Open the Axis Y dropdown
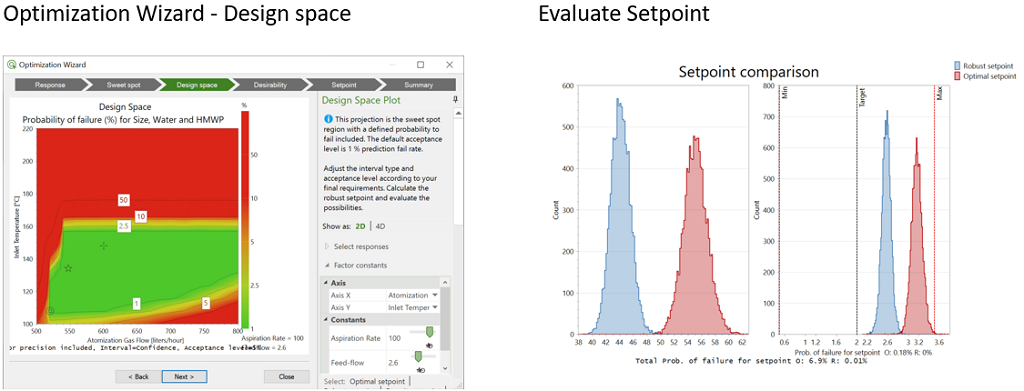The image size is (1024, 391). tap(413, 307)
